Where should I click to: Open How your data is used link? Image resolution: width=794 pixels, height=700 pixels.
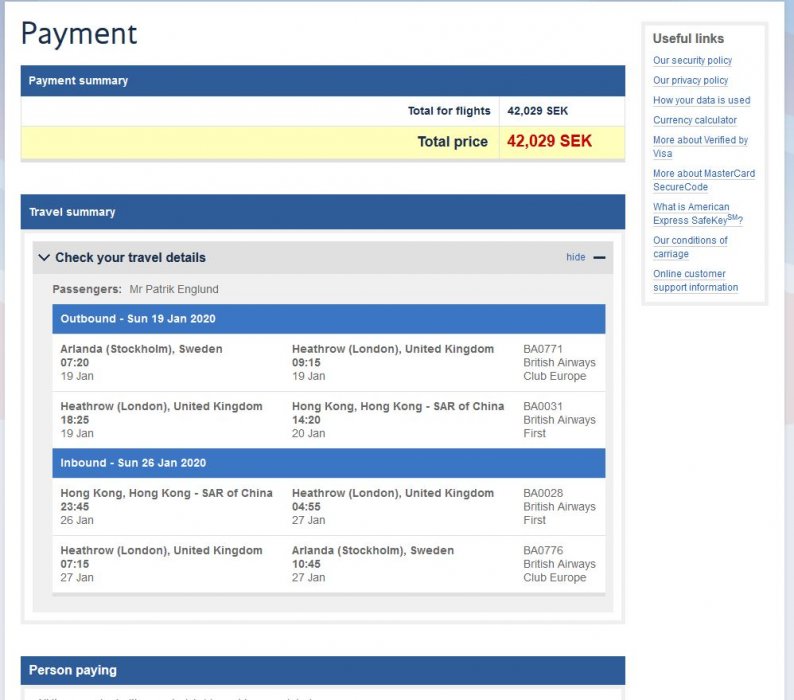(x=701, y=101)
